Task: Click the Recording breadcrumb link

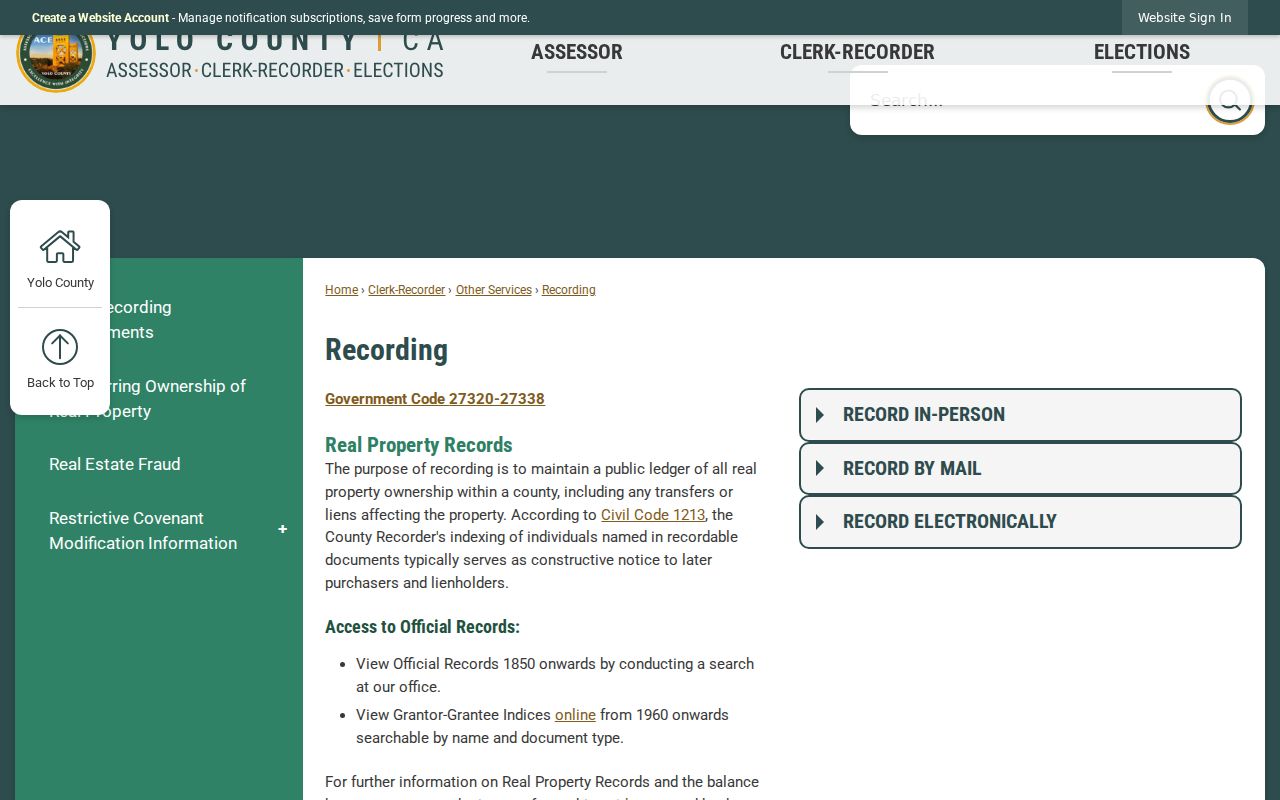Action: 569,290
